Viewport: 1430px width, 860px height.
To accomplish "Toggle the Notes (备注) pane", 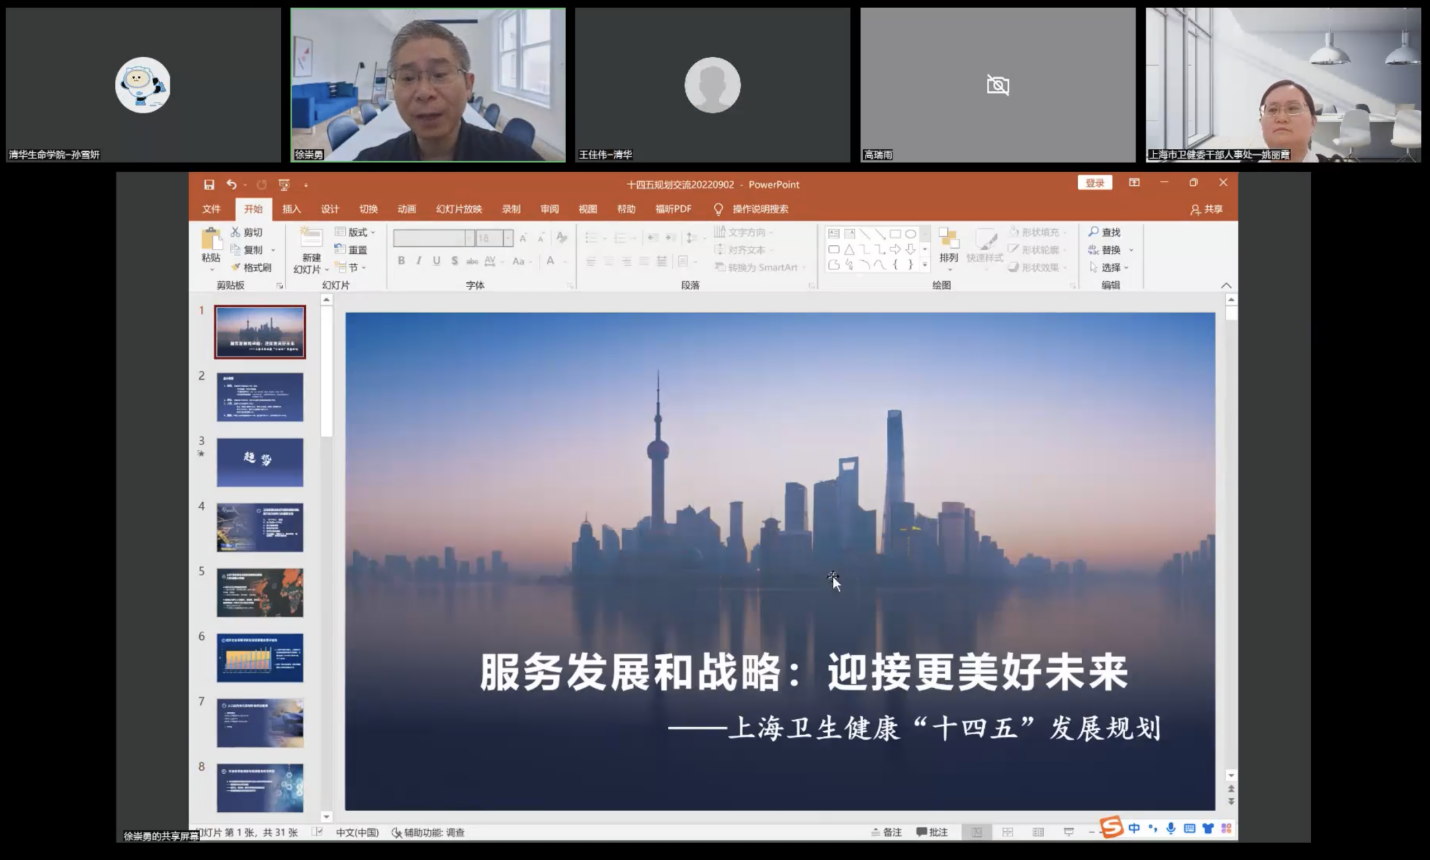I will (887, 832).
